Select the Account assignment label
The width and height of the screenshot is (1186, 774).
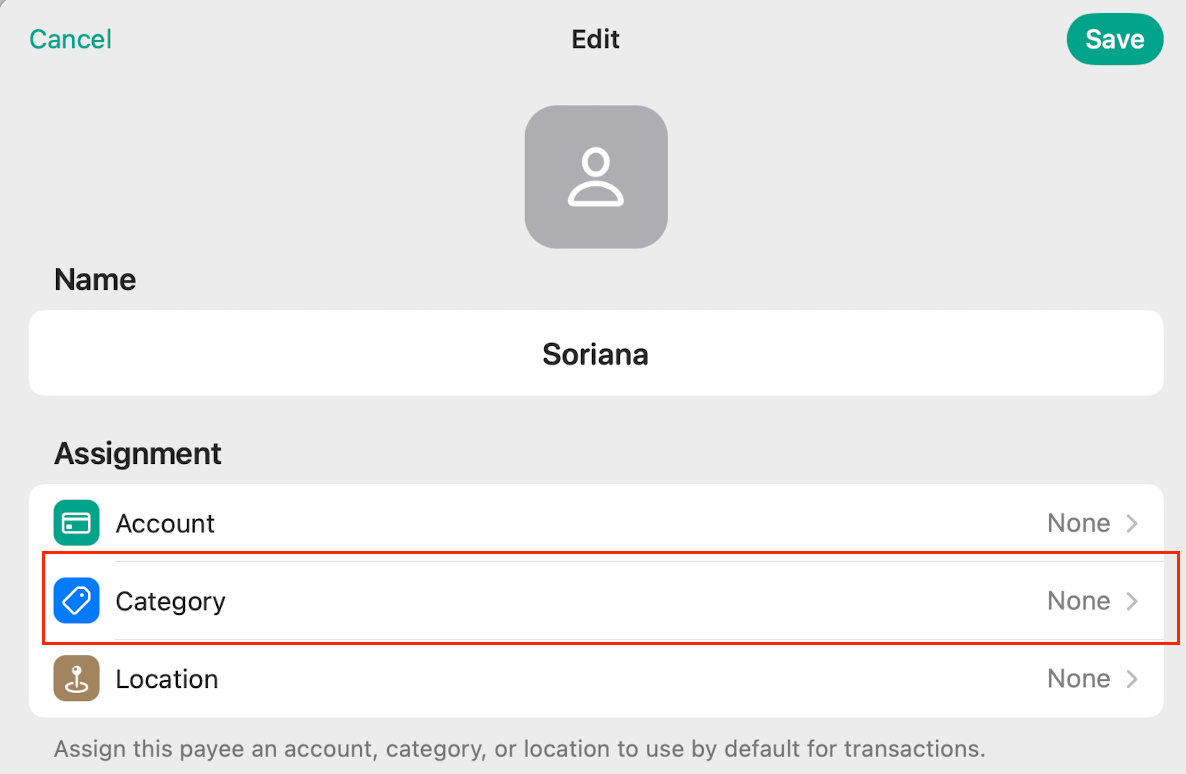(x=165, y=524)
